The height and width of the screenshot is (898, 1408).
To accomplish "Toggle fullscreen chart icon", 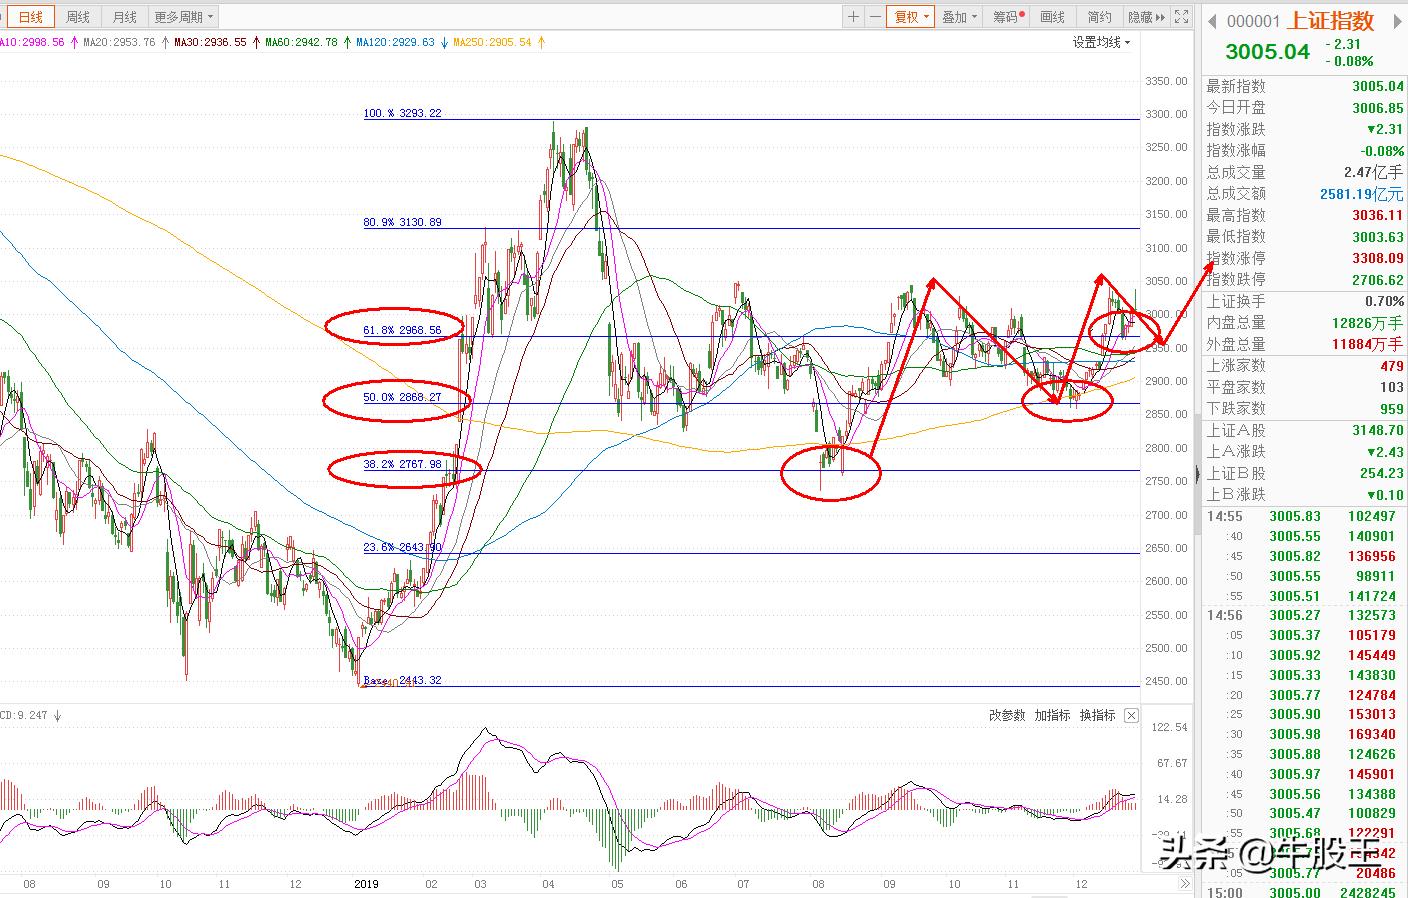I will (x=1181, y=17).
